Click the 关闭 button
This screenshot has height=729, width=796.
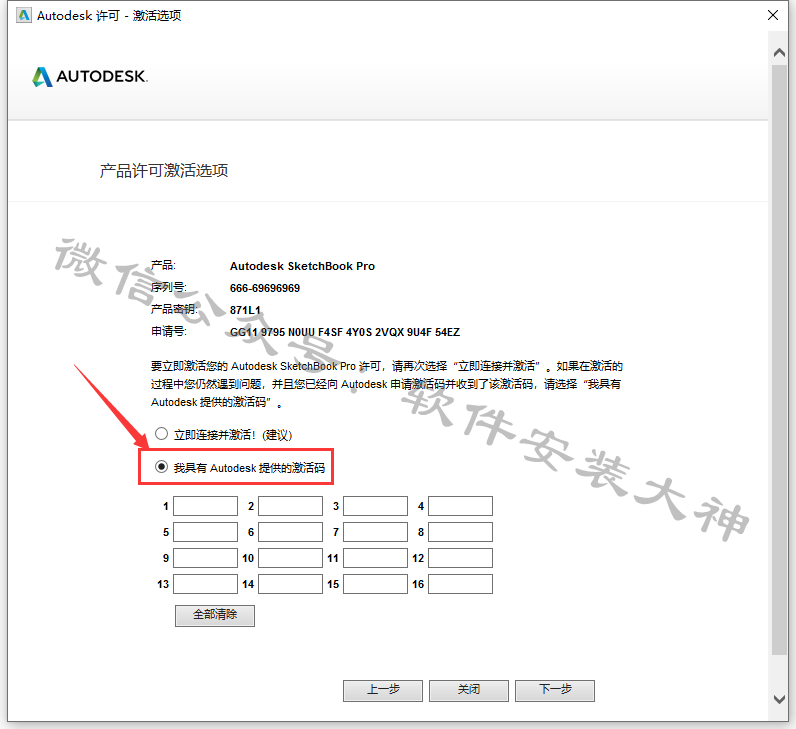pyautogui.click(x=469, y=690)
